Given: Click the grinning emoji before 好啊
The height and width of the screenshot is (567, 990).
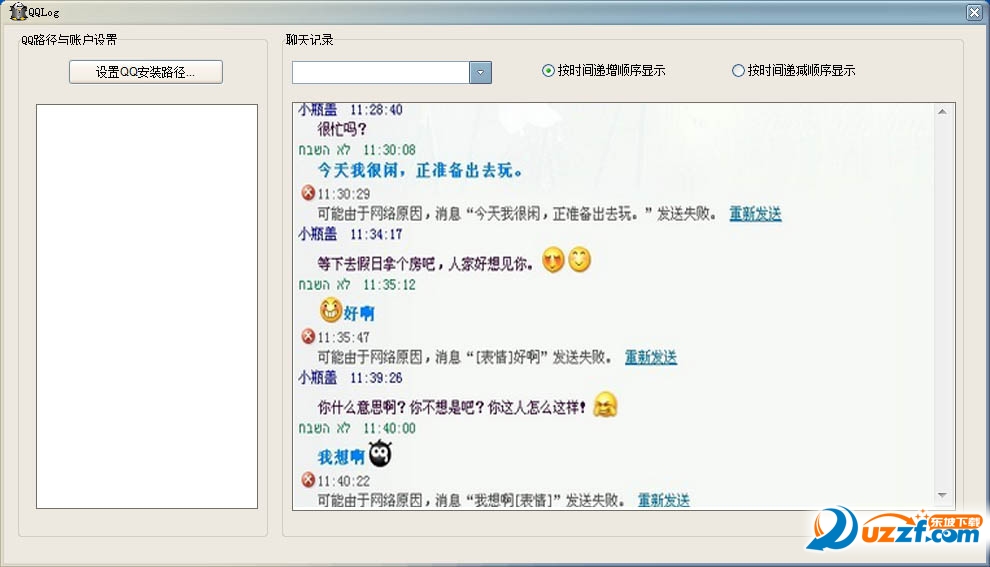Looking at the screenshot, I should tap(331, 310).
